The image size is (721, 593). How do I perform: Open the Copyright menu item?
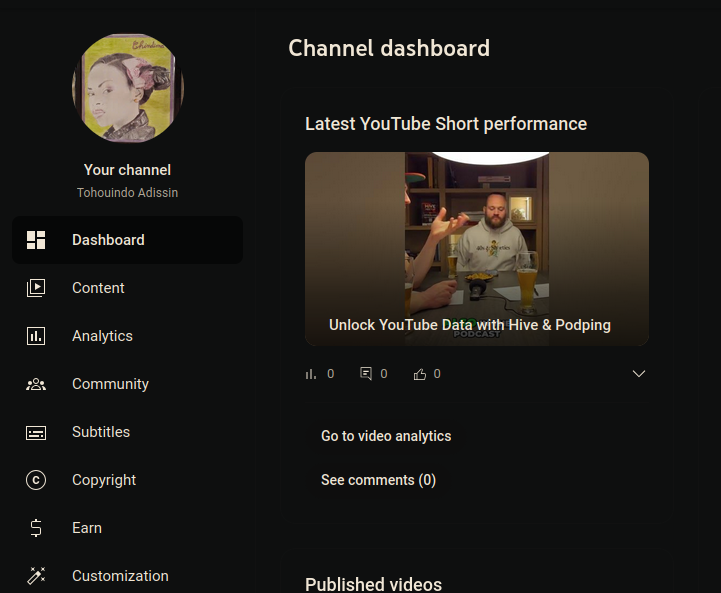coord(127,480)
